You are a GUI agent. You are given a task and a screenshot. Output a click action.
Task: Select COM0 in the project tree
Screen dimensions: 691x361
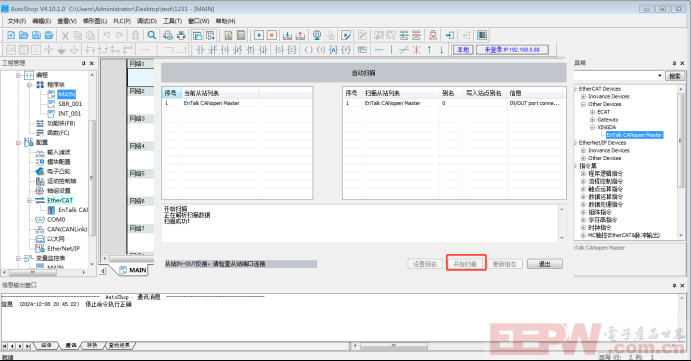tap(56, 220)
